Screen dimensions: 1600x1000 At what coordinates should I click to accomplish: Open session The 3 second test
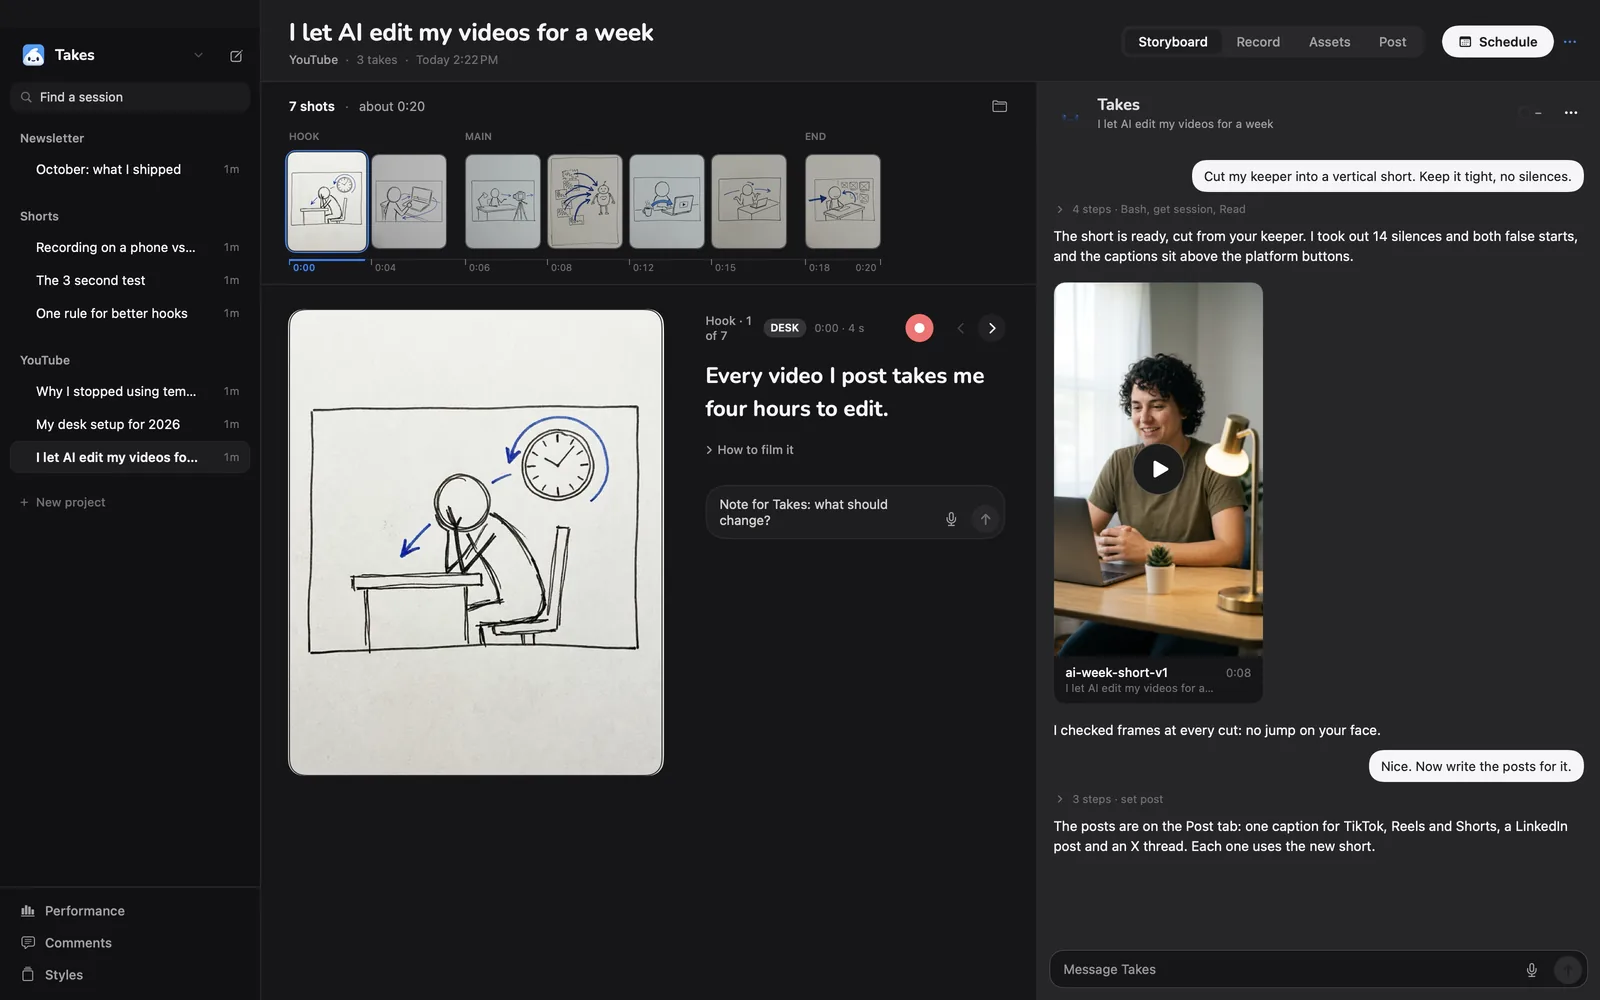point(130,280)
